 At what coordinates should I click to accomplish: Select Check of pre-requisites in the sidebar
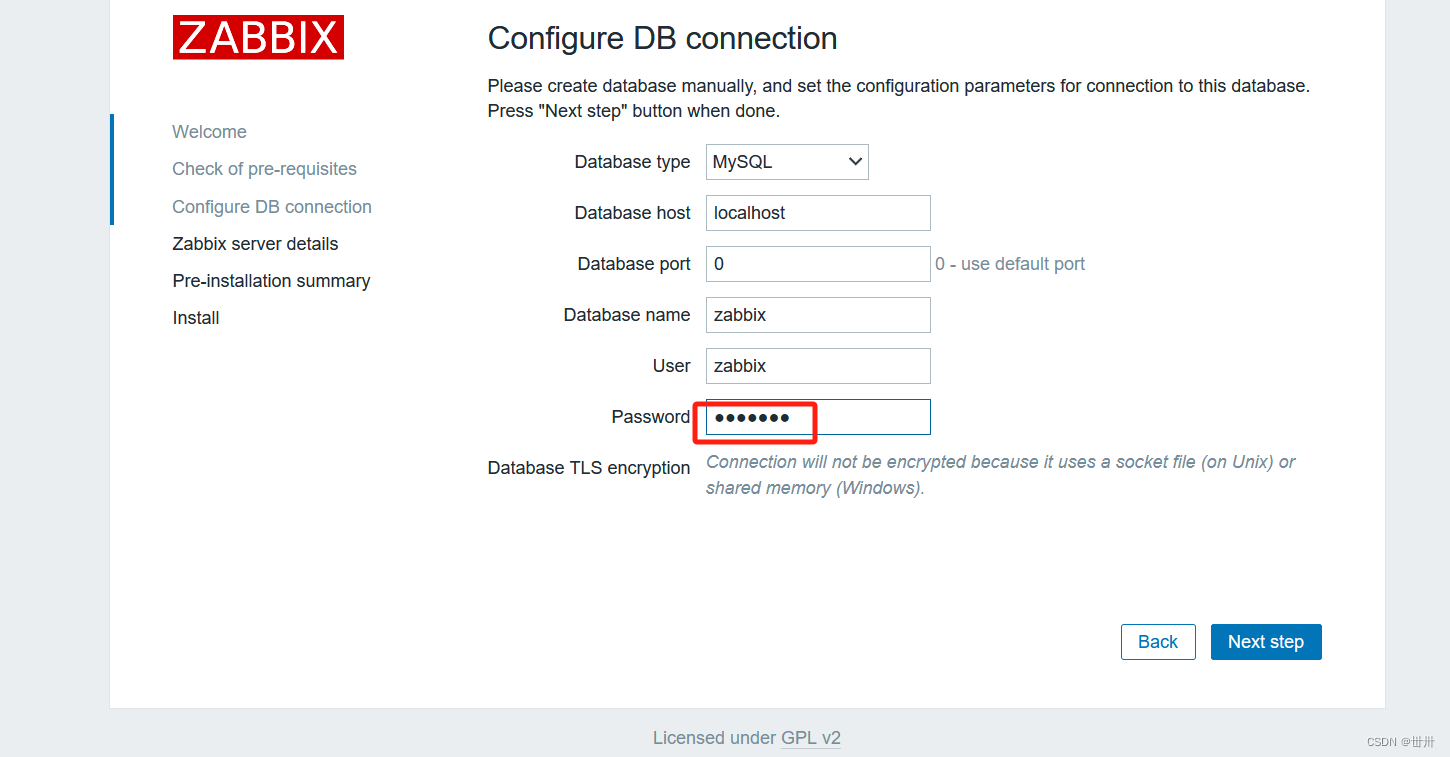click(264, 168)
